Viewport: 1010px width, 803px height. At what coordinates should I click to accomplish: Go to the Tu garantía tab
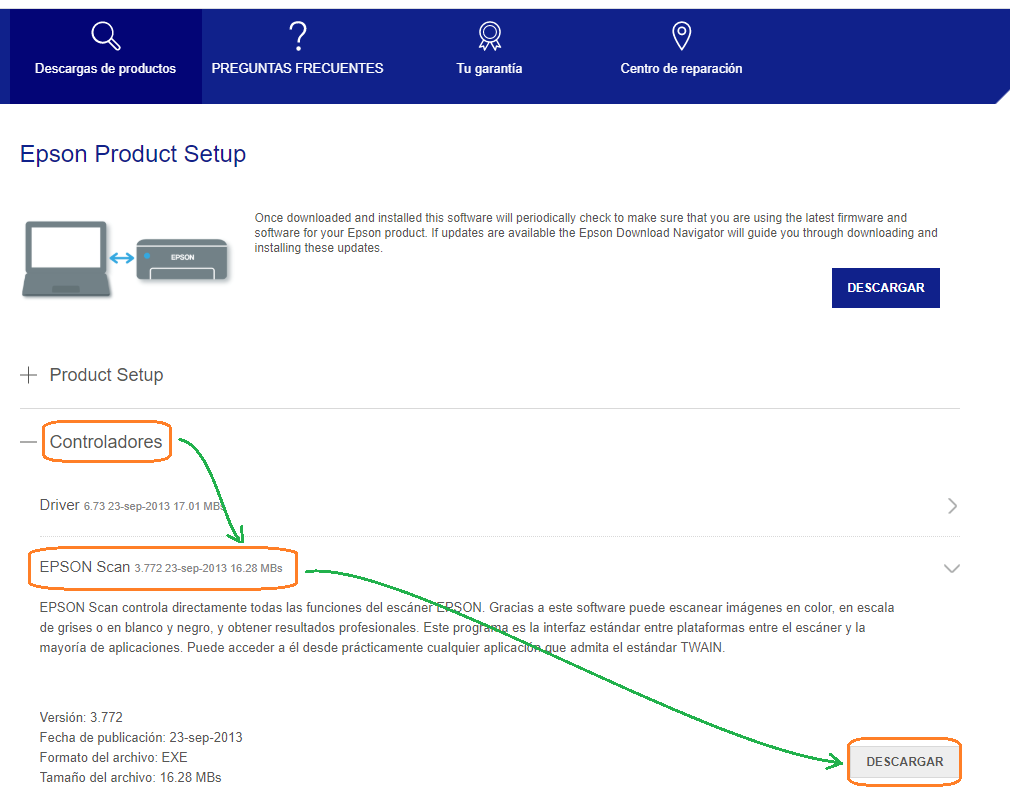coord(490,57)
